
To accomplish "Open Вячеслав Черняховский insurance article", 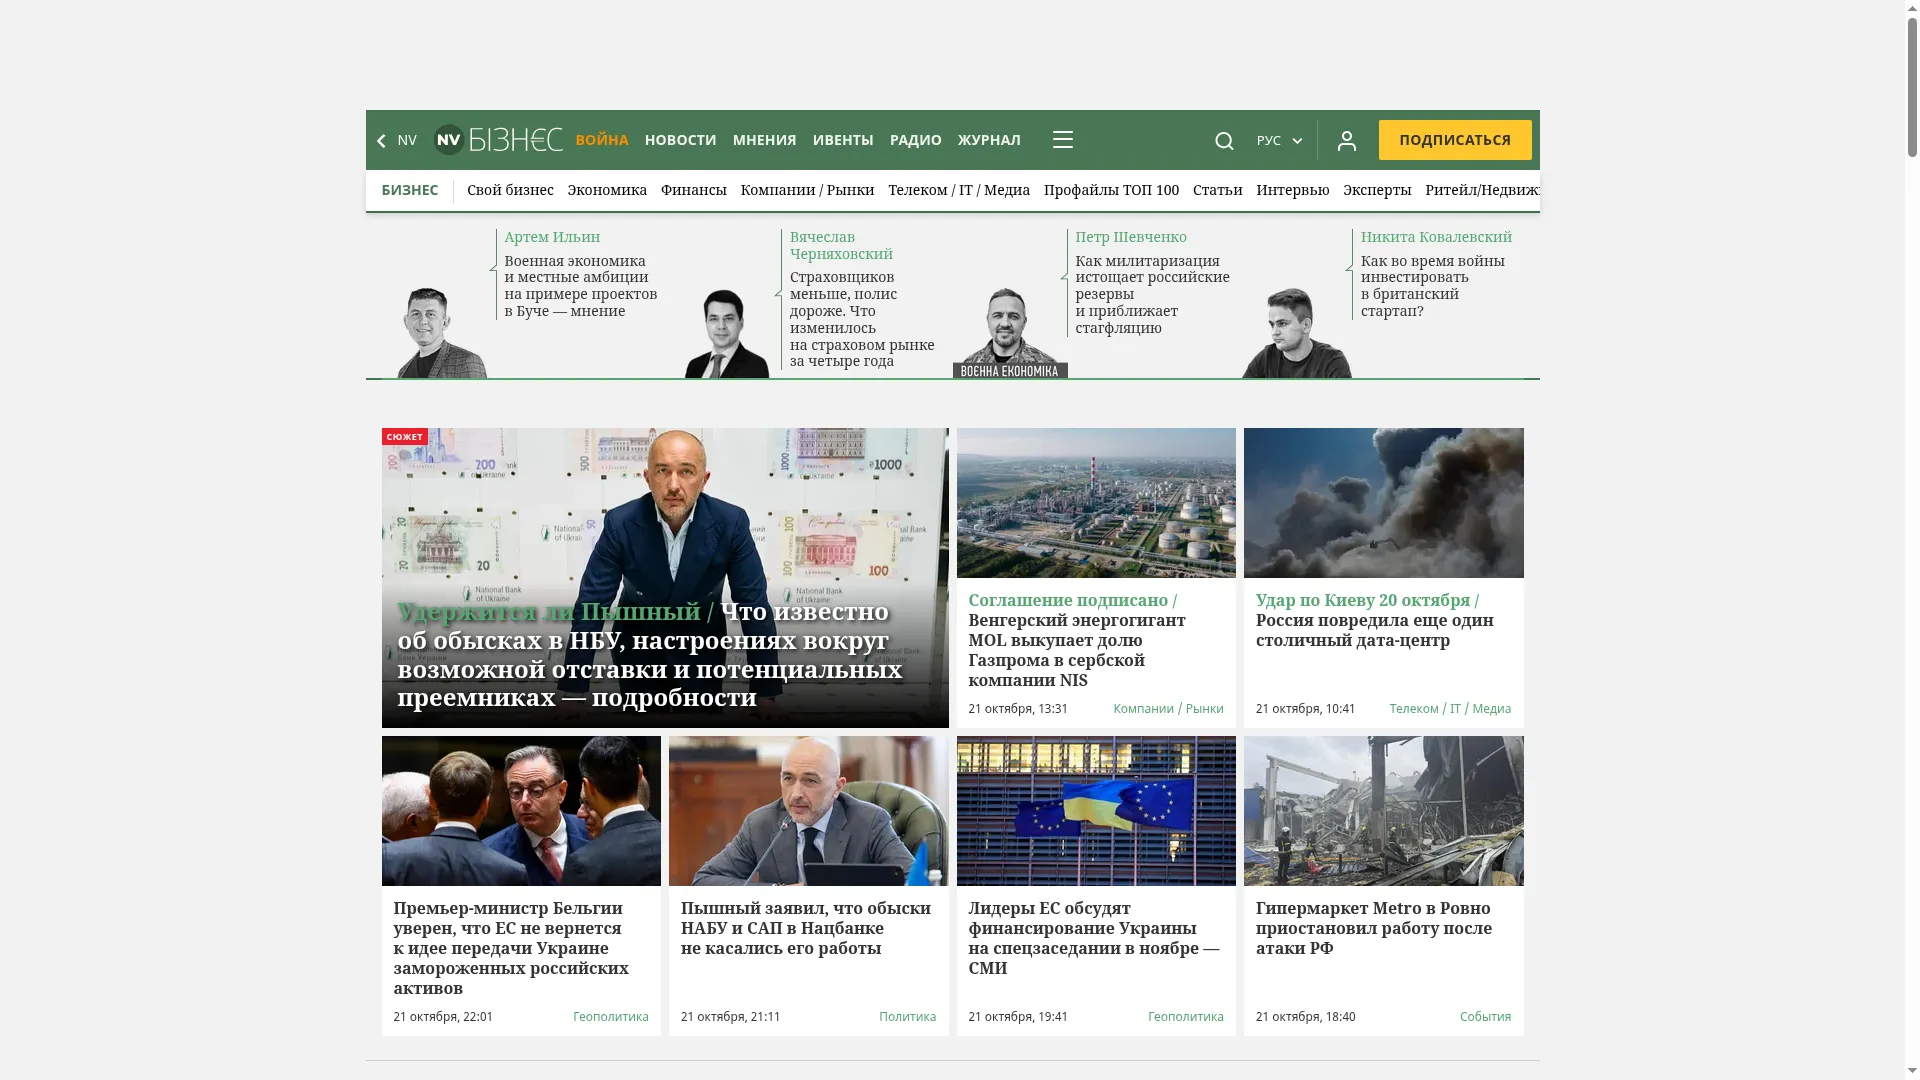I will (x=862, y=319).
